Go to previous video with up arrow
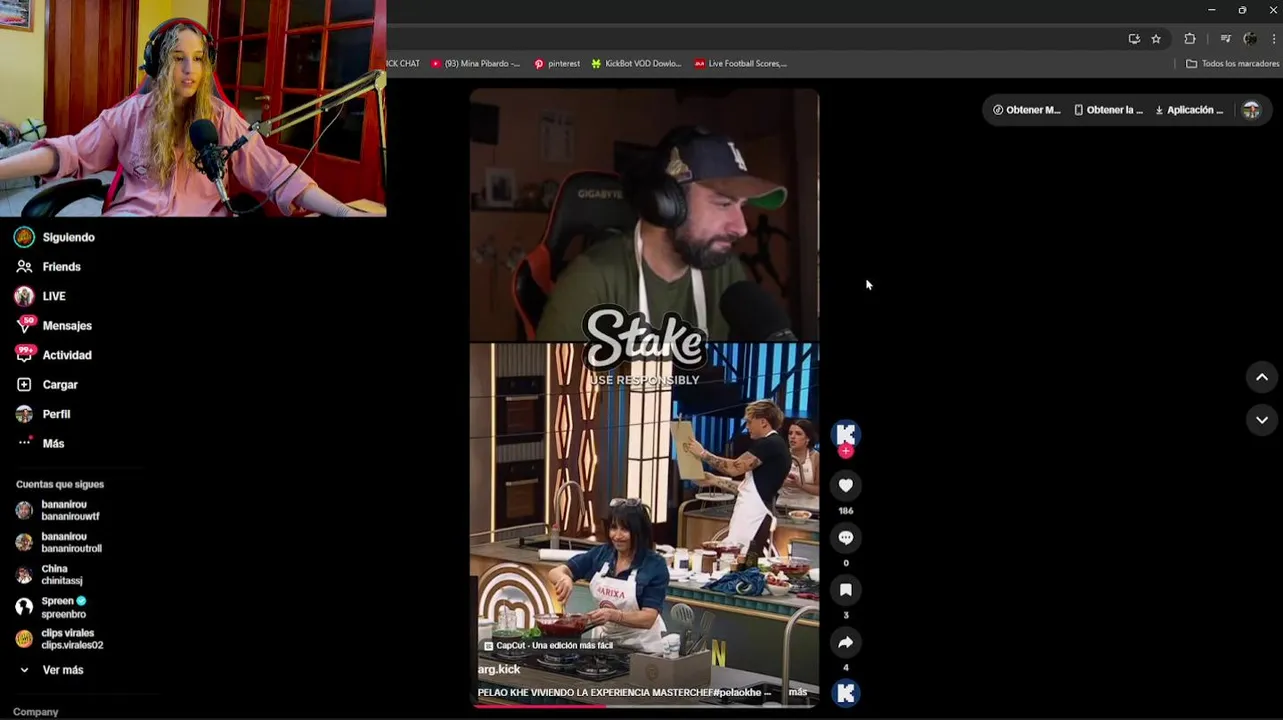This screenshot has width=1283, height=720. pos(1262,377)
